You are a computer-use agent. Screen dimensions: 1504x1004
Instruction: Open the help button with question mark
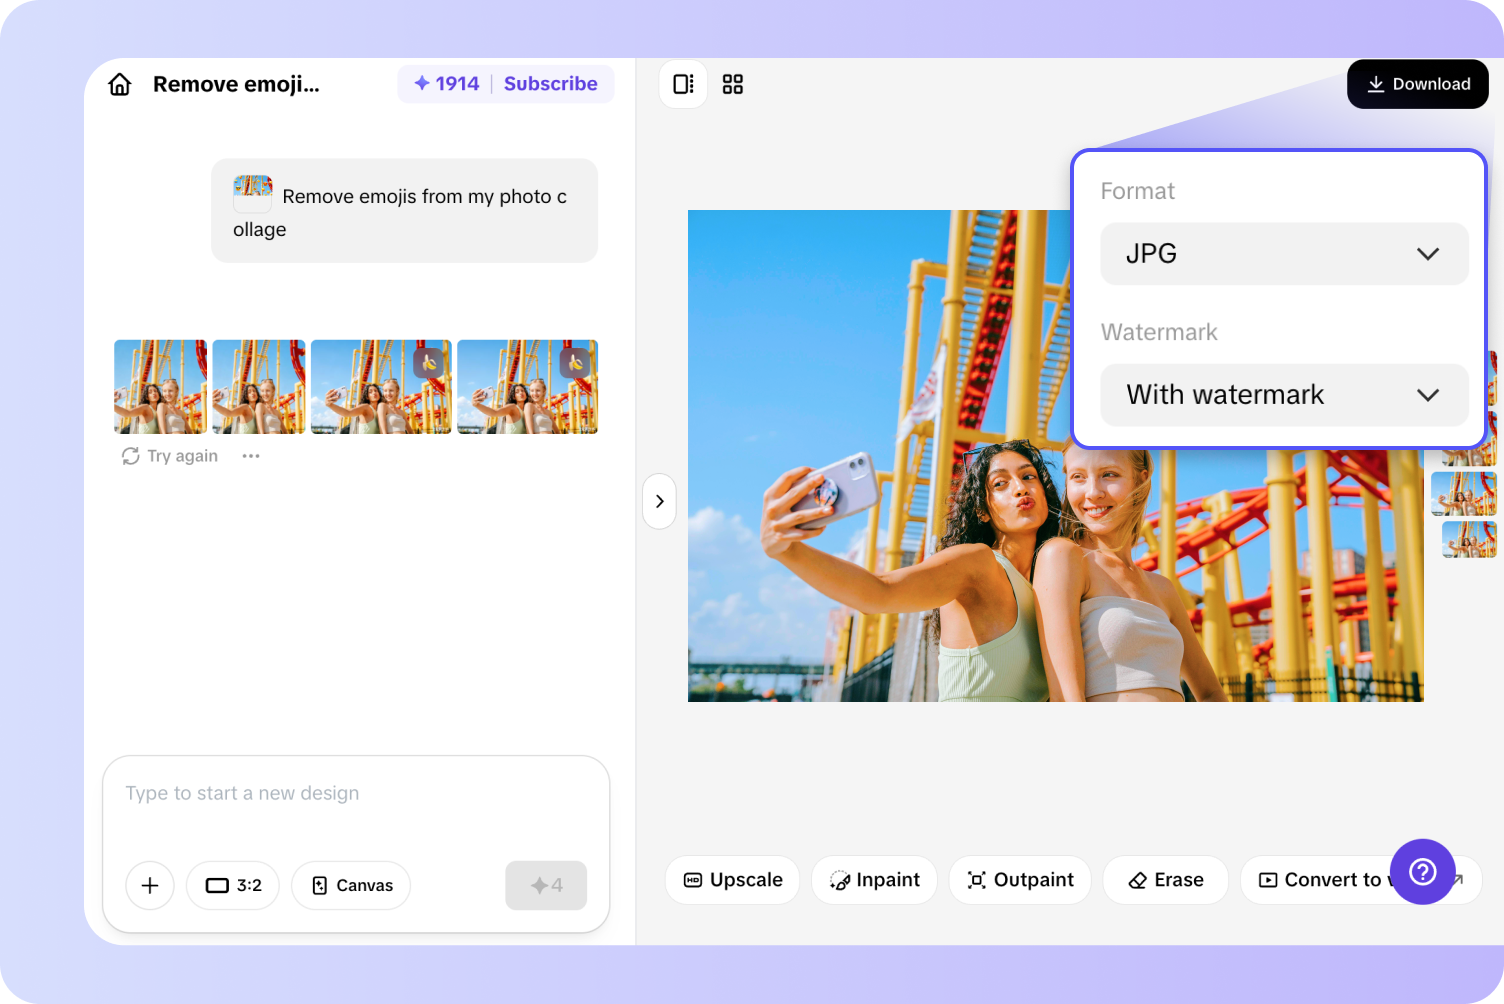pyautogui.click(x=1423, y=872)
